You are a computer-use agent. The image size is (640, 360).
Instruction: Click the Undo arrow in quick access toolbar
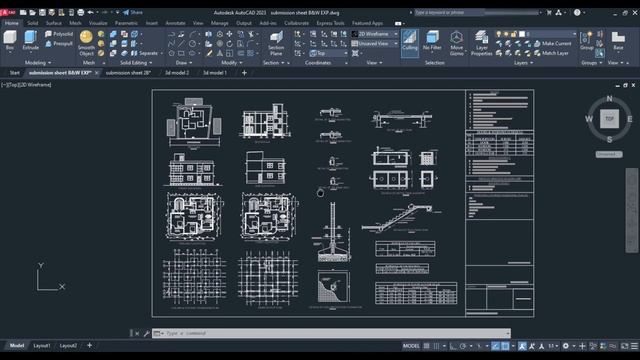point(90,13)
